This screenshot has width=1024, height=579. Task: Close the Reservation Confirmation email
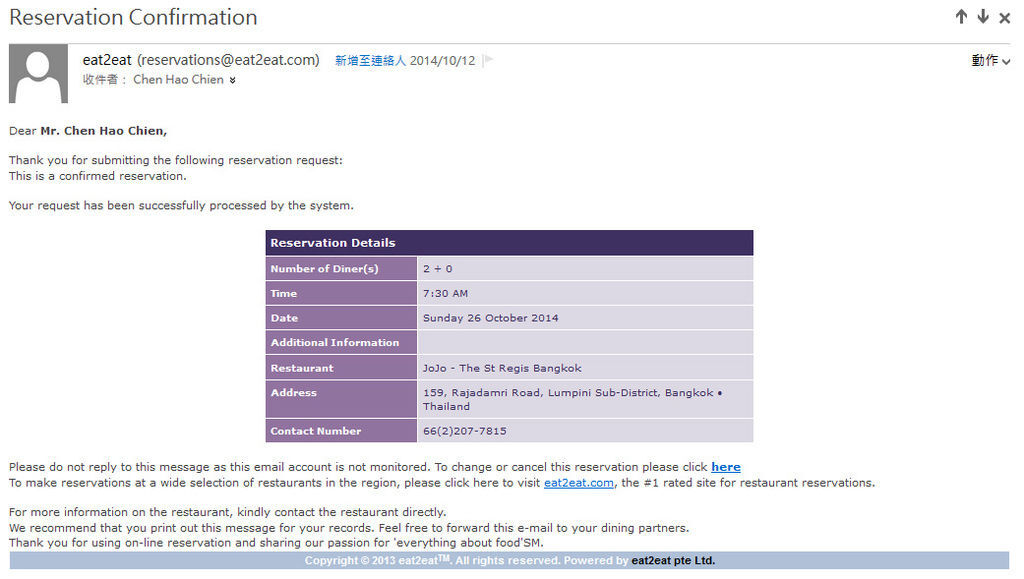1005,18
